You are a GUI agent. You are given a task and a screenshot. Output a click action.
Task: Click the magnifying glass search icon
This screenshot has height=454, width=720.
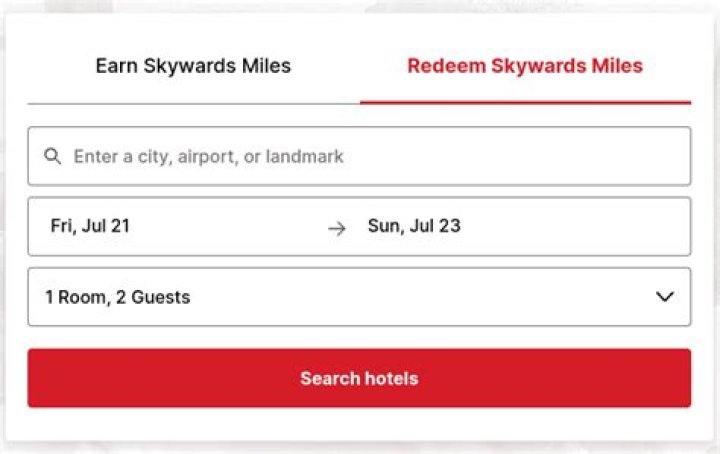click(x=53, y=156)
